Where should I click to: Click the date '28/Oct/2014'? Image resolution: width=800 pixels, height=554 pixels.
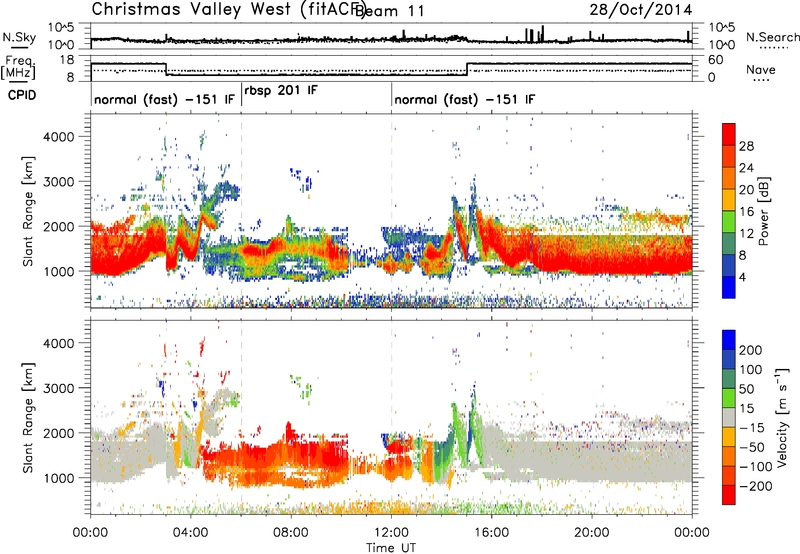point(641,10)
